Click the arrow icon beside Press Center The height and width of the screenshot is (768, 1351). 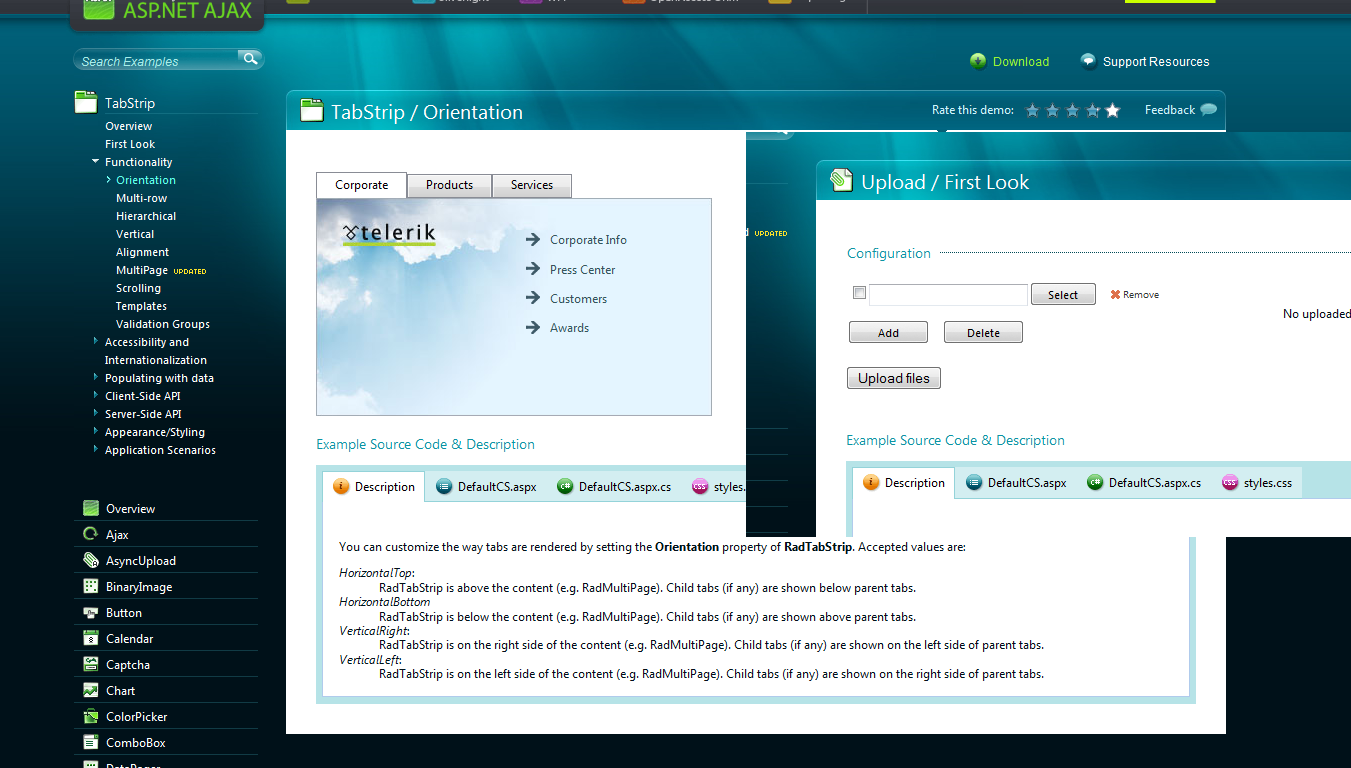533,269
